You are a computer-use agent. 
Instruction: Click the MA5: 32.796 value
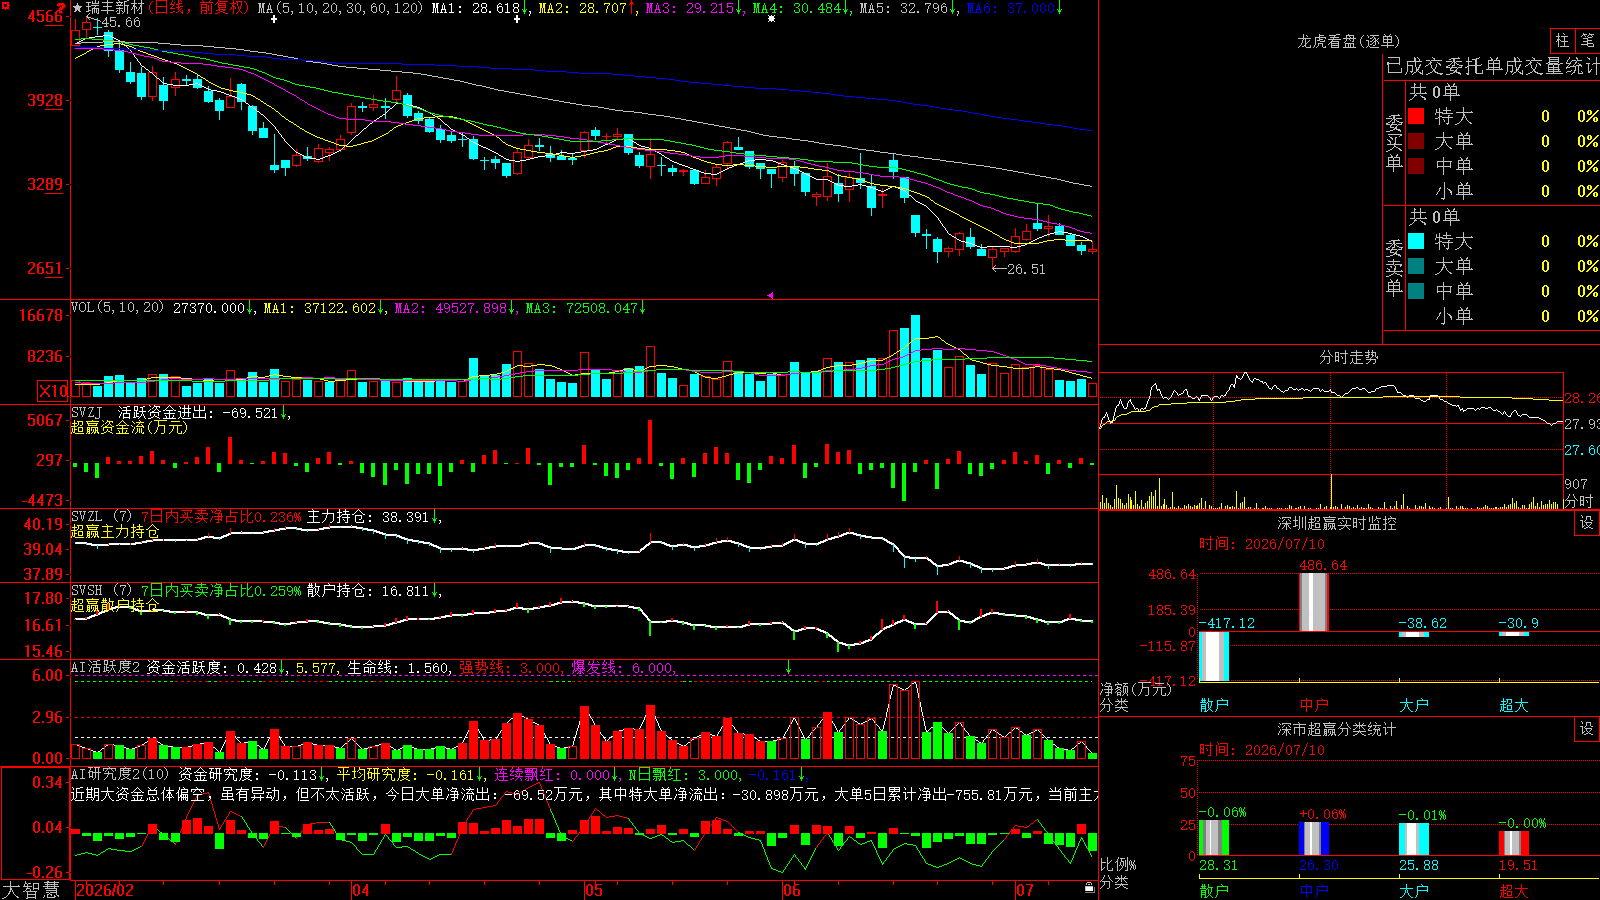[904, 8]
